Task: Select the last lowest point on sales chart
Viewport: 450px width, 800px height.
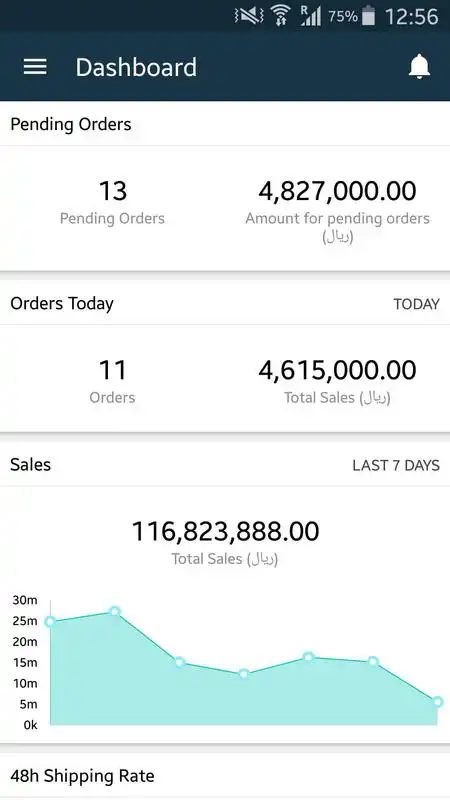Action: (x=437, y=702)
